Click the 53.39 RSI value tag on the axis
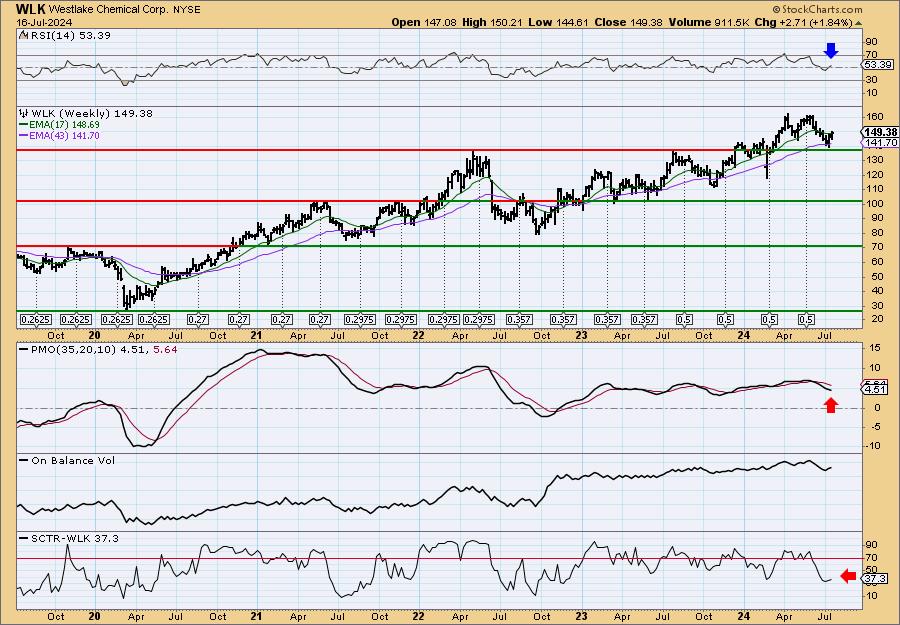 (878, 65)
